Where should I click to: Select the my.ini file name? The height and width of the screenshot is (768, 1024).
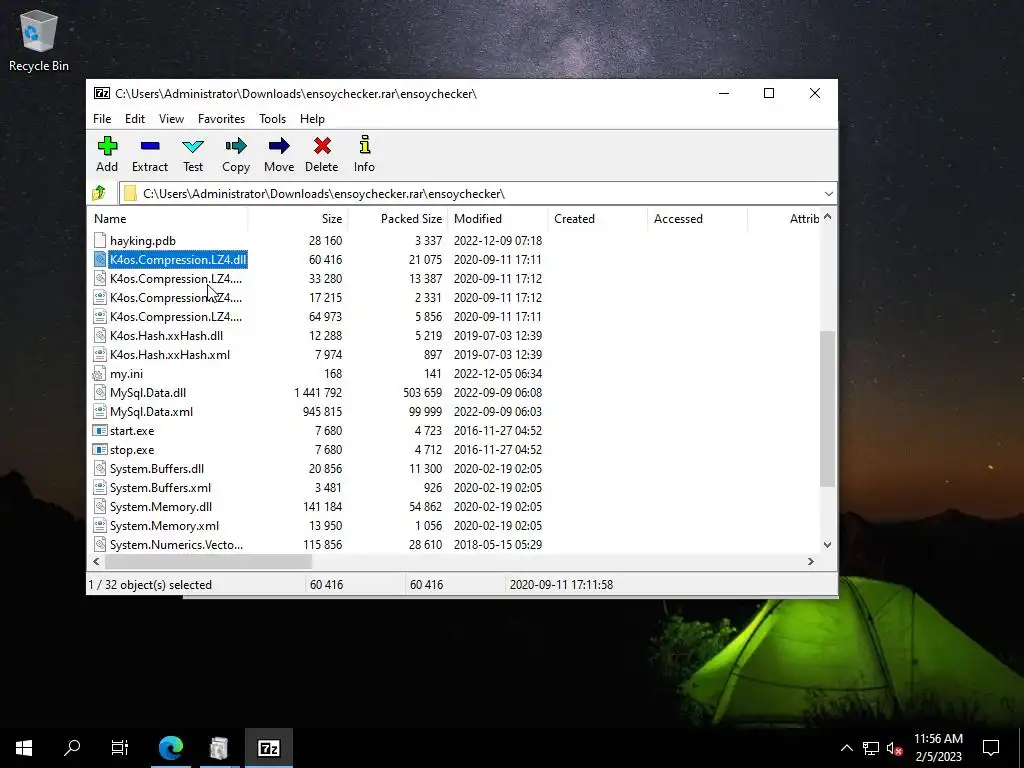(x=126, y=374)
